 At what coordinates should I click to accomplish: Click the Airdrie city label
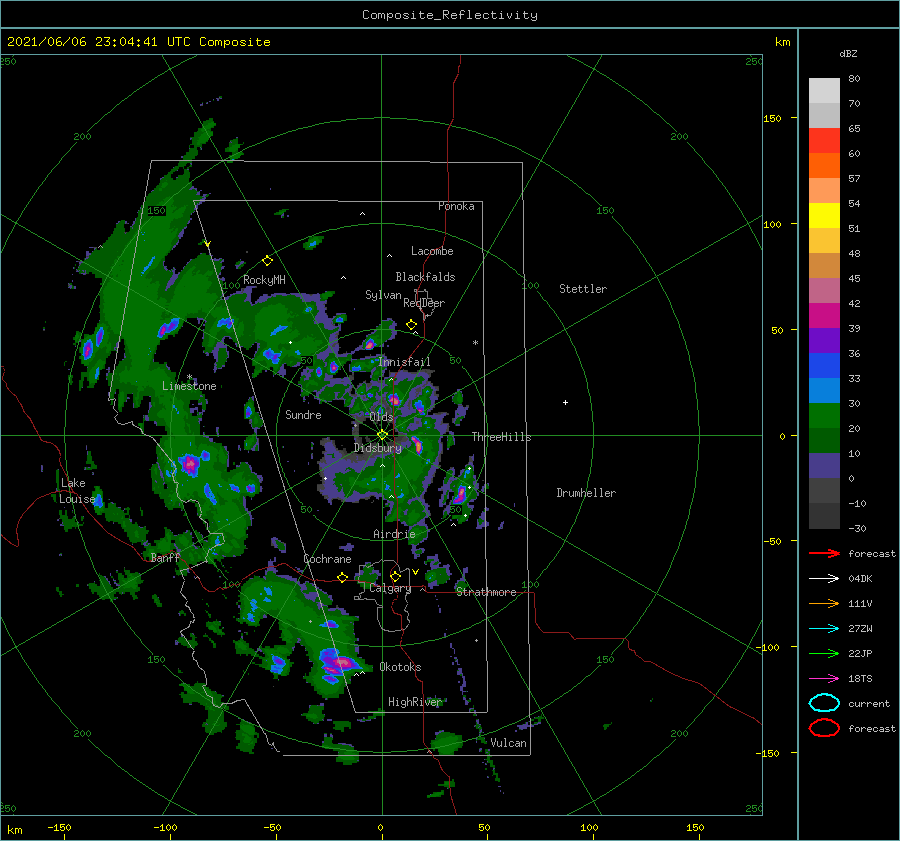coord(394,534)
